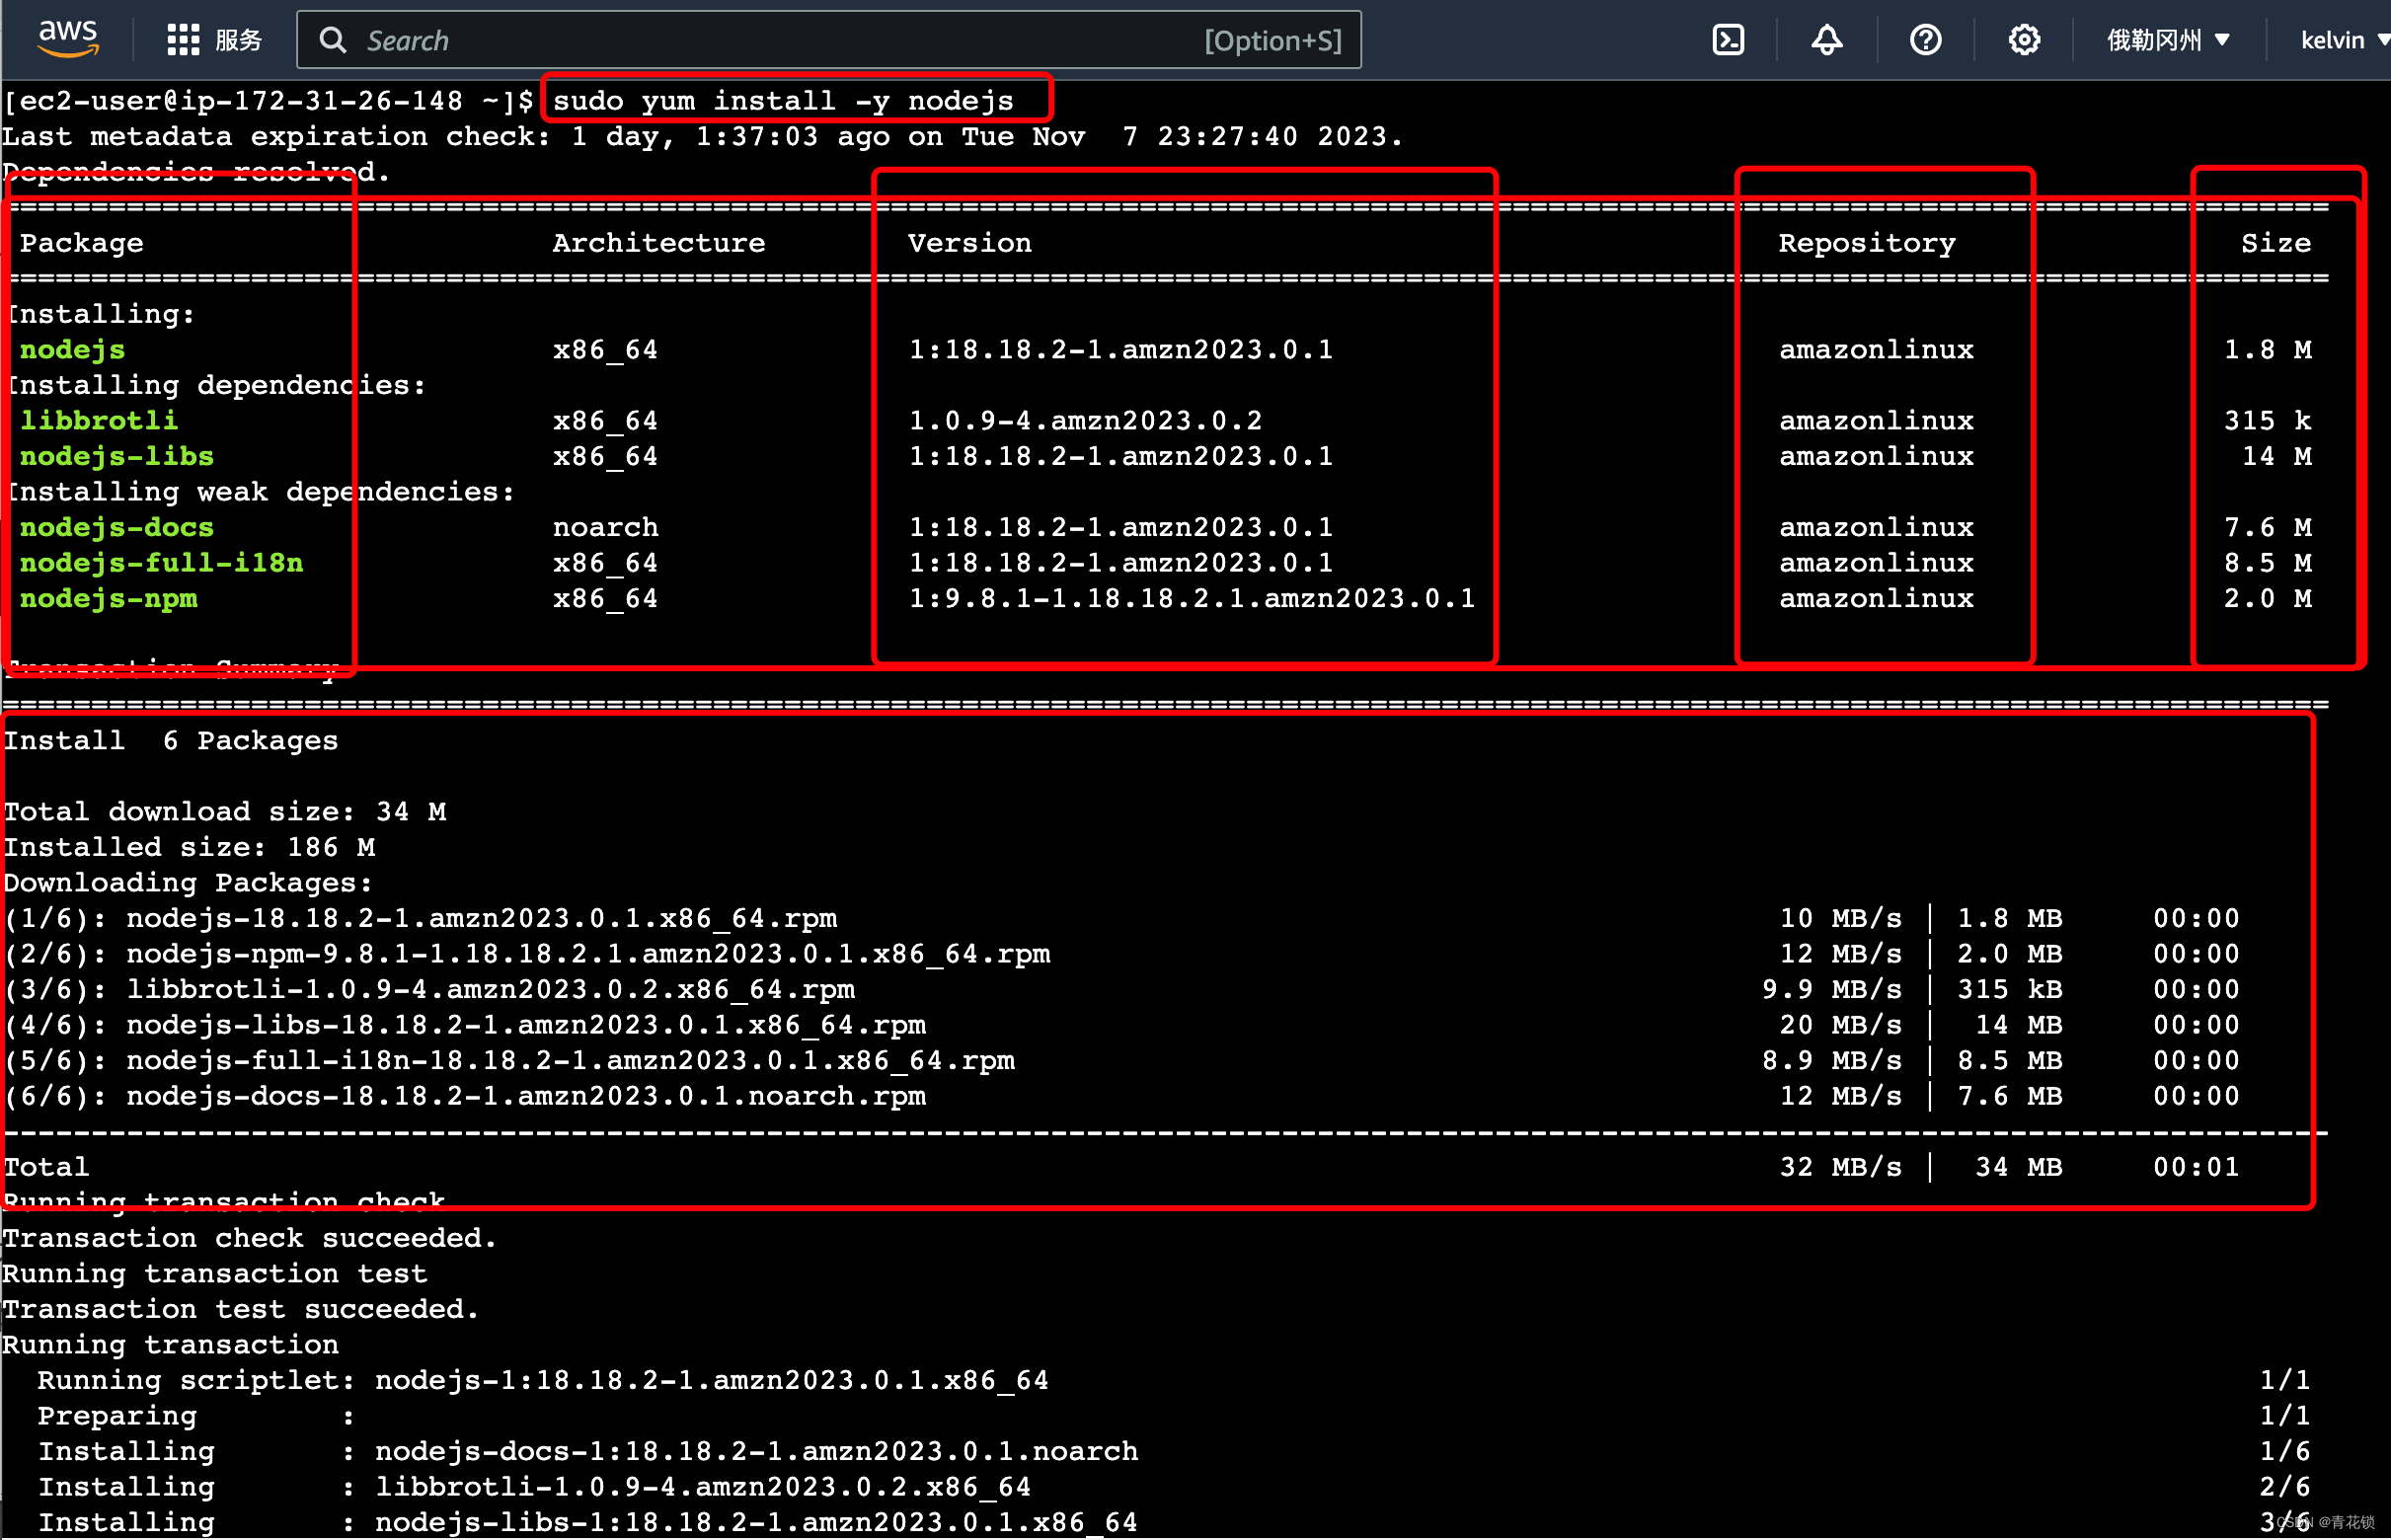The image size is (2391, 1540).
Task: Open the services grid menu icon
Action: click(x=183, y=40)
